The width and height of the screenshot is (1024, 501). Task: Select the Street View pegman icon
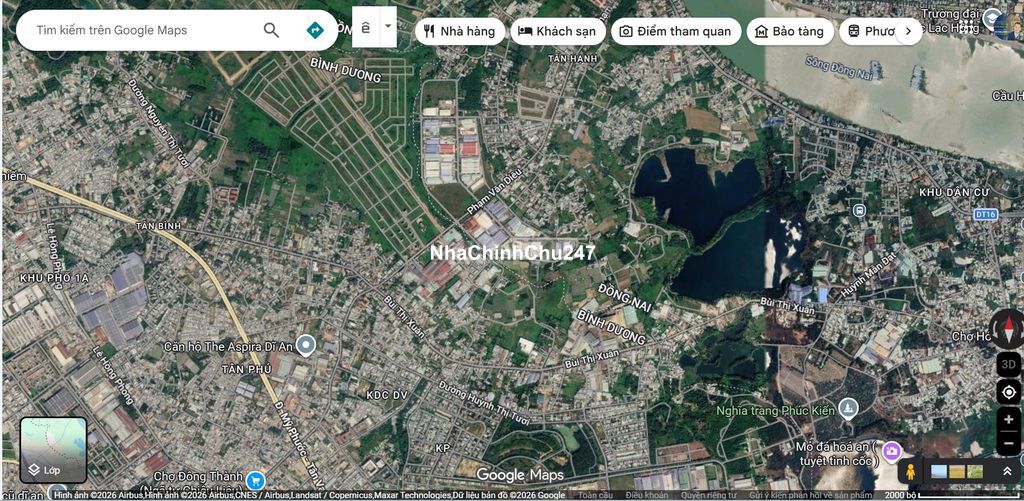point(910,472)
